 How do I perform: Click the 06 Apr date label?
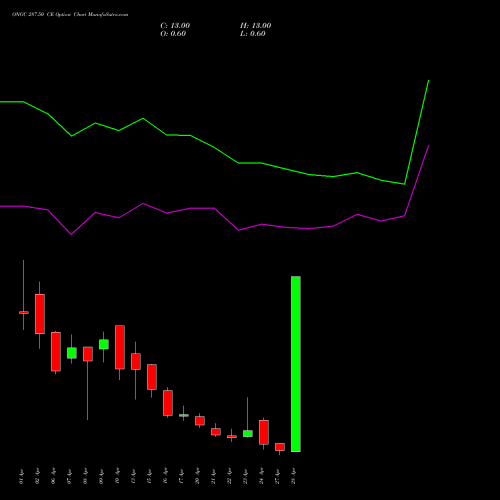[x=54, y=477]
